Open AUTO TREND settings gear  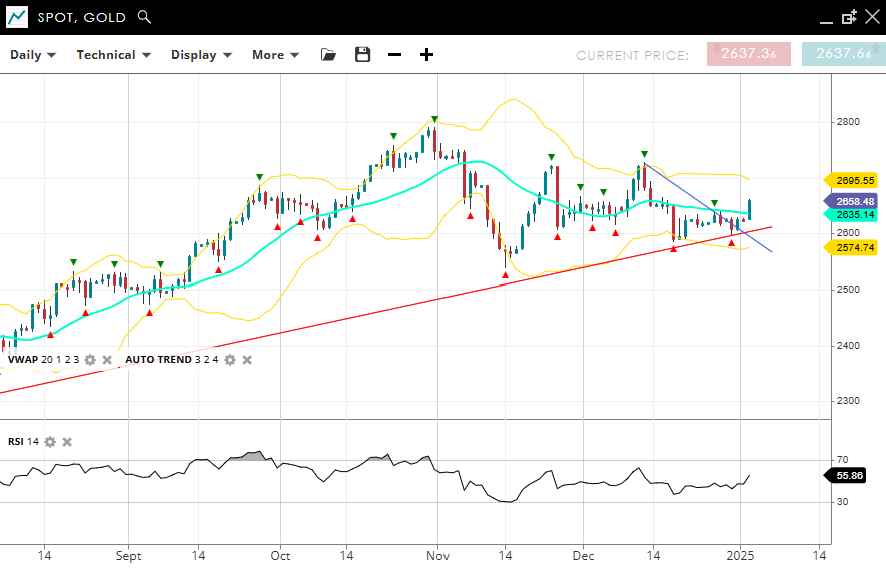coord(230,360)
